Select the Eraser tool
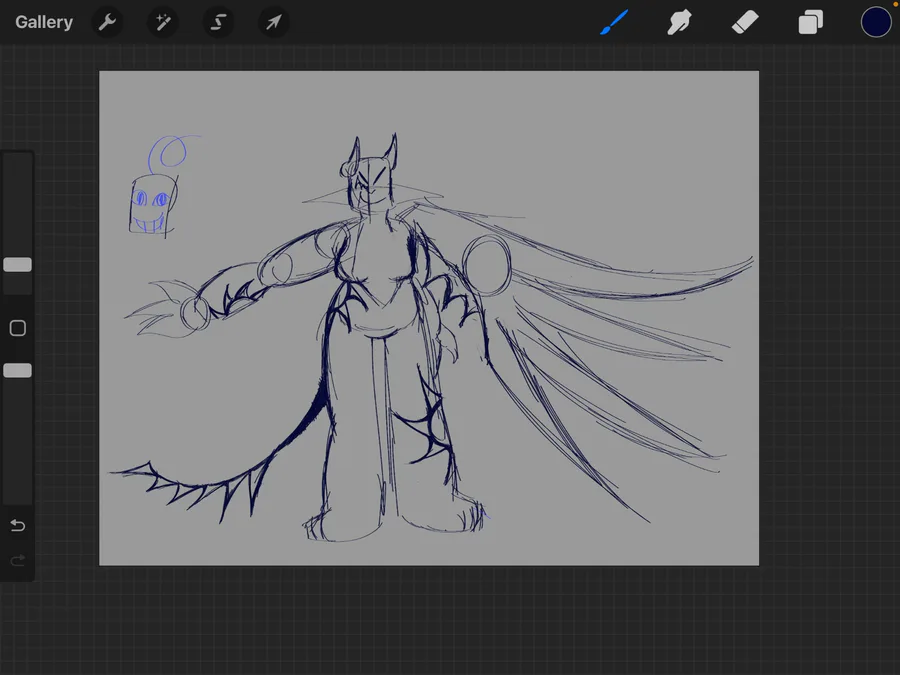Screen dimensions: 900x675 point(745,22)
